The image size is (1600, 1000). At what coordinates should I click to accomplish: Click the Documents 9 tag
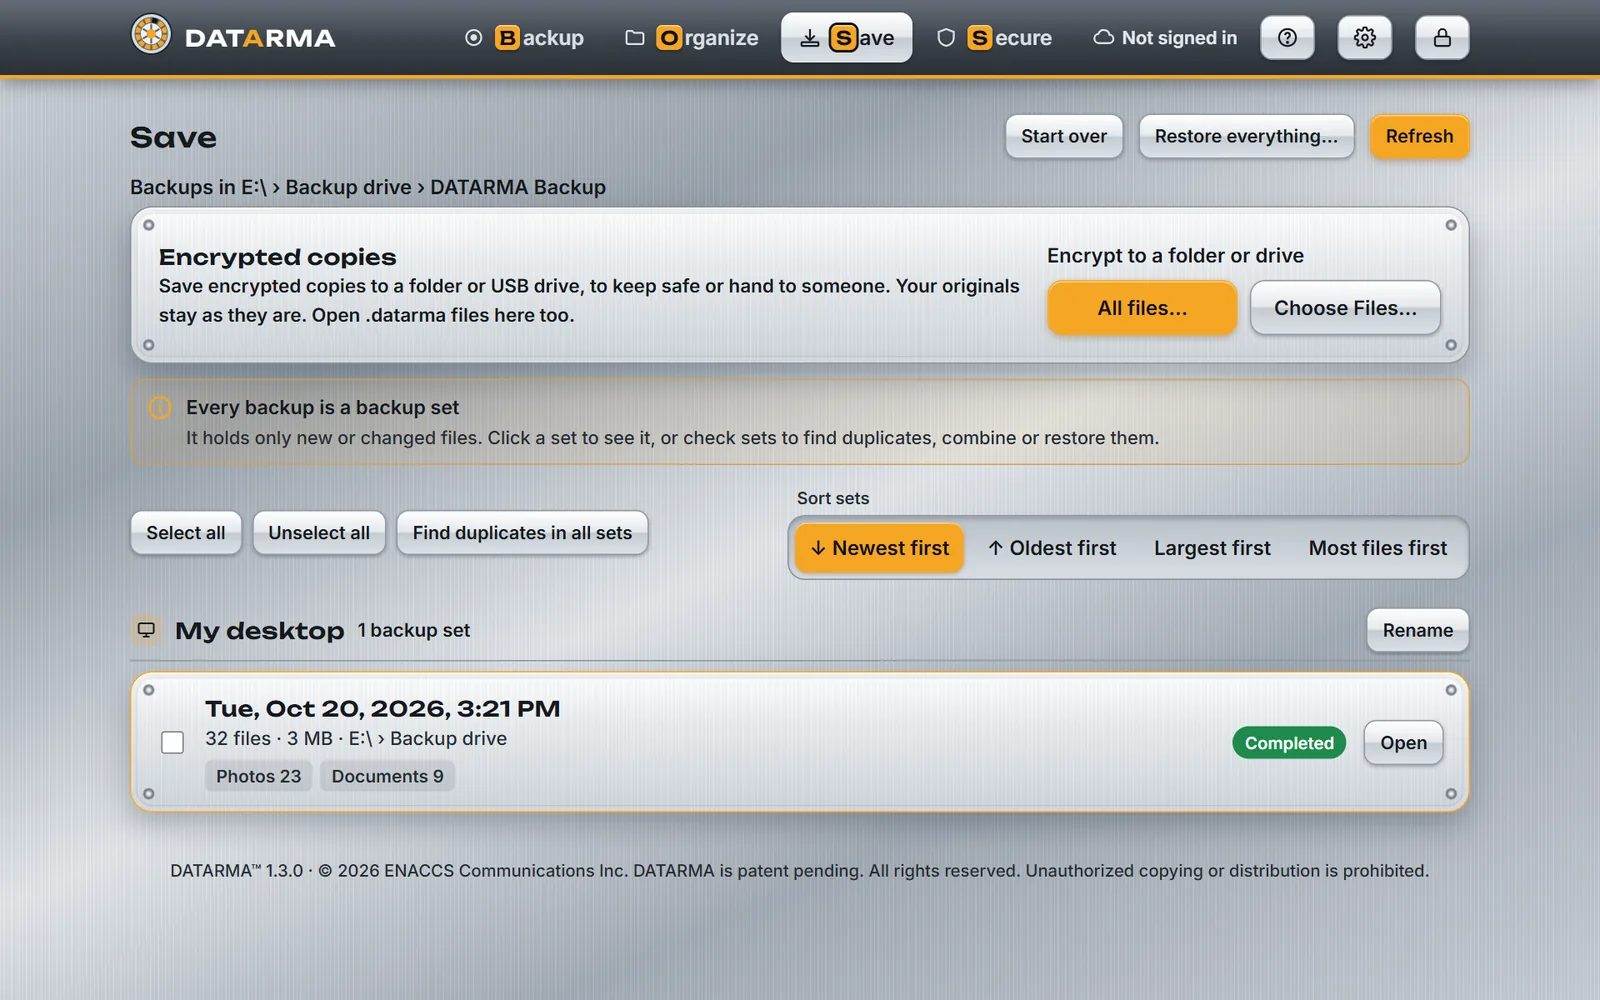pos(387,776)
